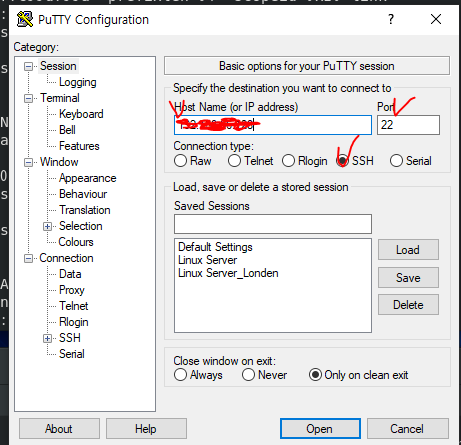Viewport: 461px width, 445px height.
Task: Open the Behaviour settings category
Action: click(x=83, y=194)
